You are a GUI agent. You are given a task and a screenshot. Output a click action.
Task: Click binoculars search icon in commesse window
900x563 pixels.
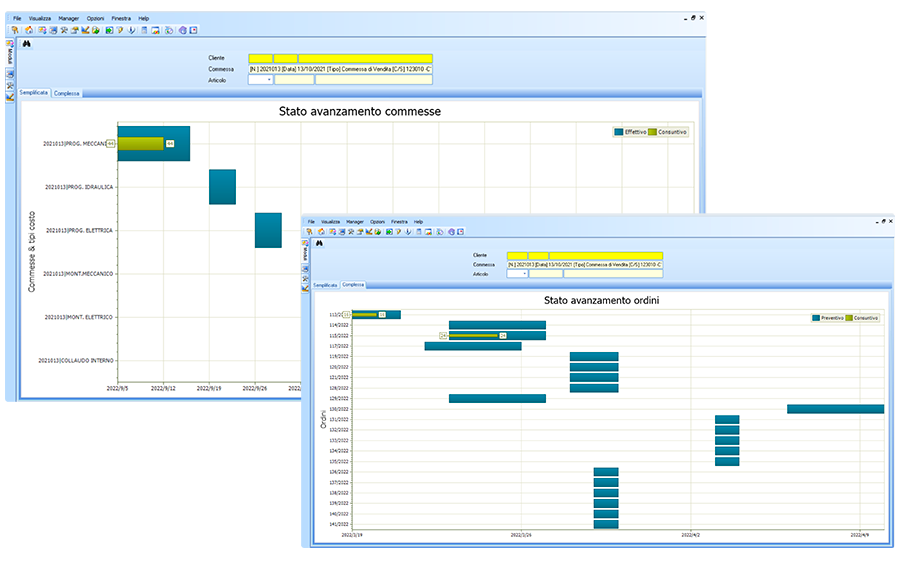pos(26,44)
